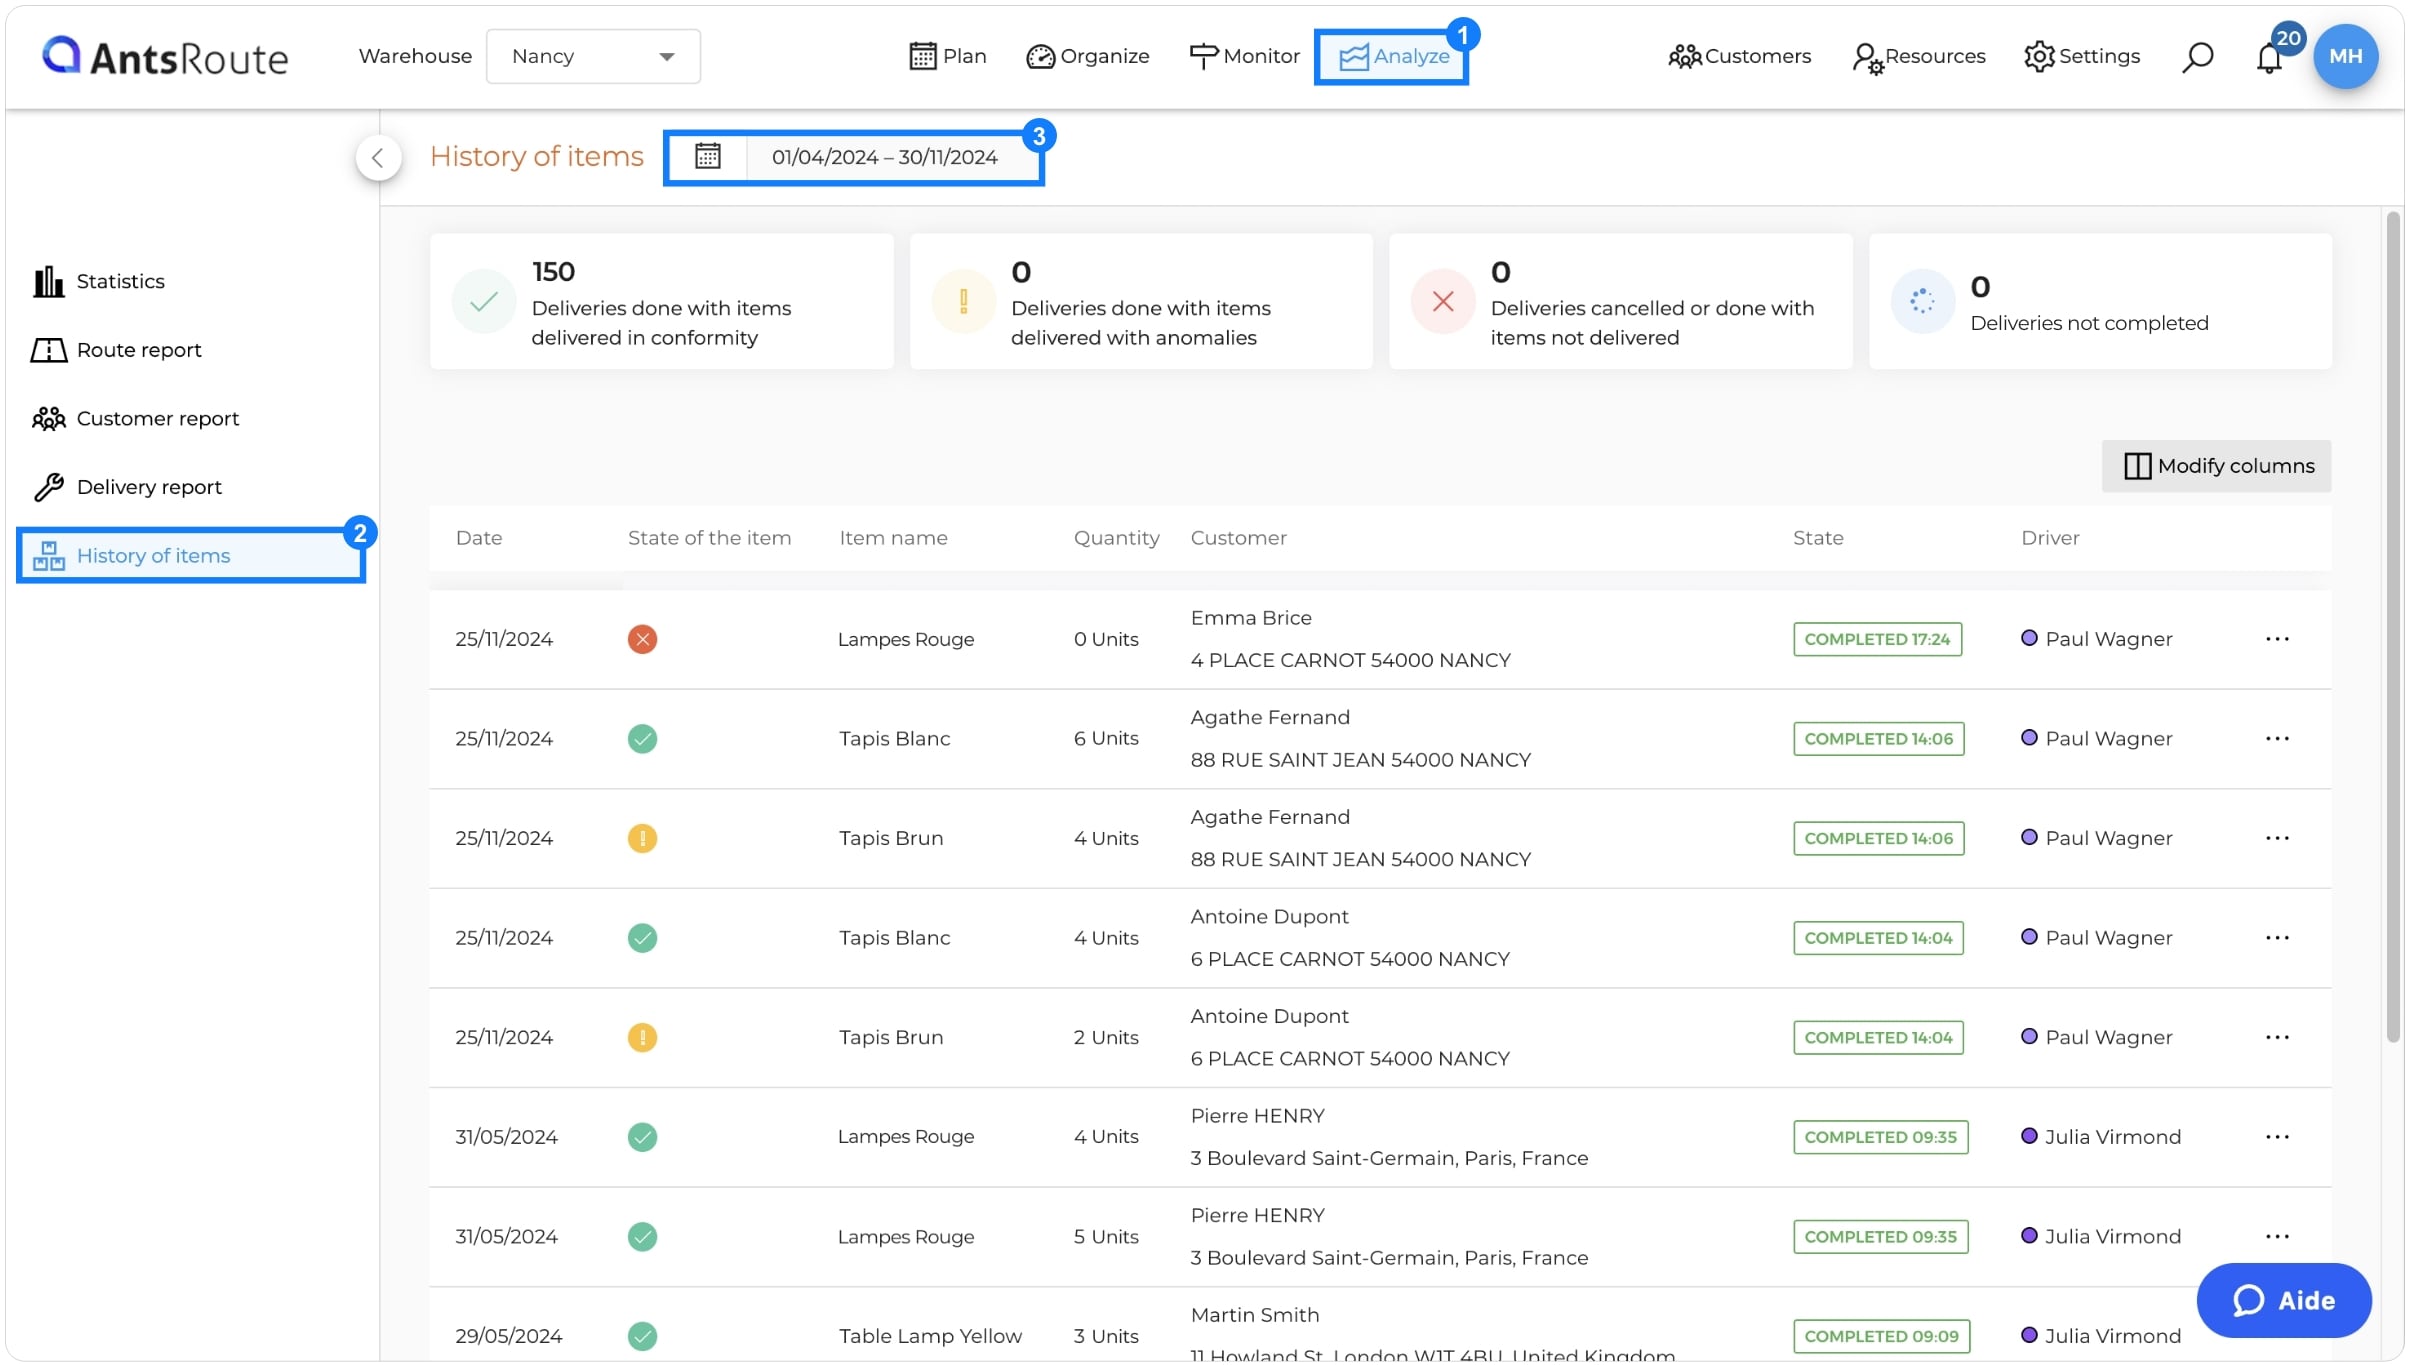
Task: Click the Driver column header
Action: point(2050,538)
